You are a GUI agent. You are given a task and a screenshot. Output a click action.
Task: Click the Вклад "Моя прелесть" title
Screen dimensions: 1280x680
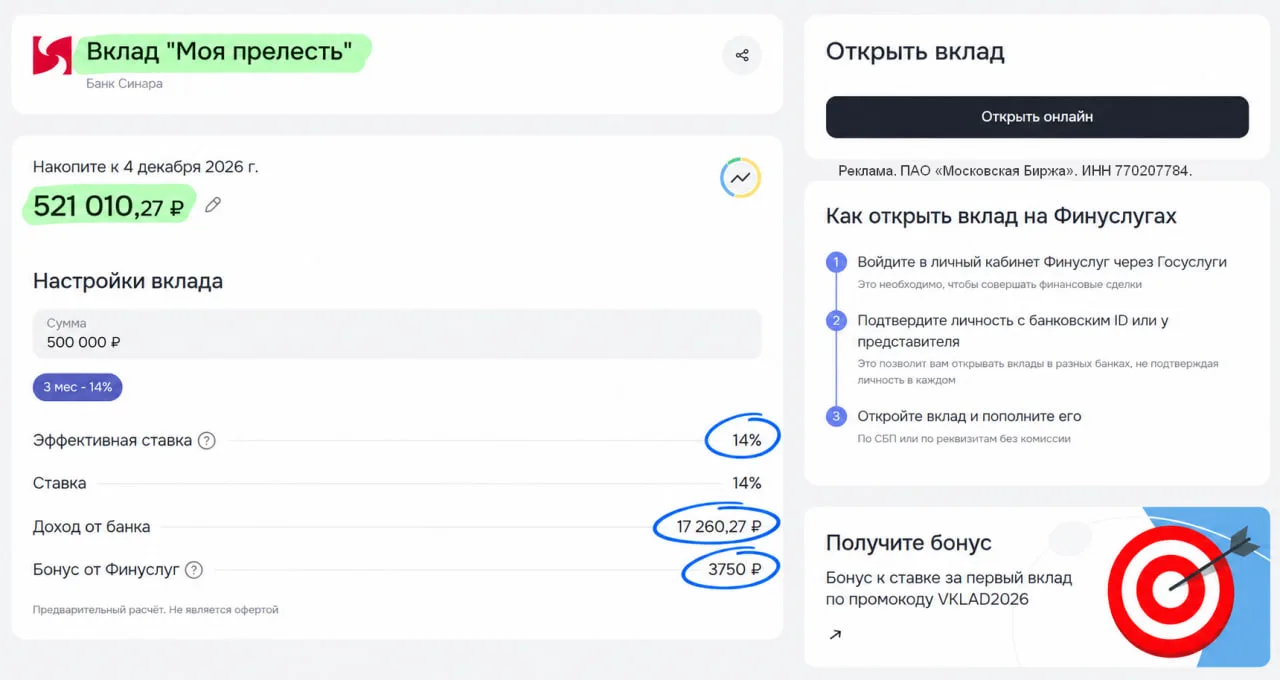pos(220,52)
